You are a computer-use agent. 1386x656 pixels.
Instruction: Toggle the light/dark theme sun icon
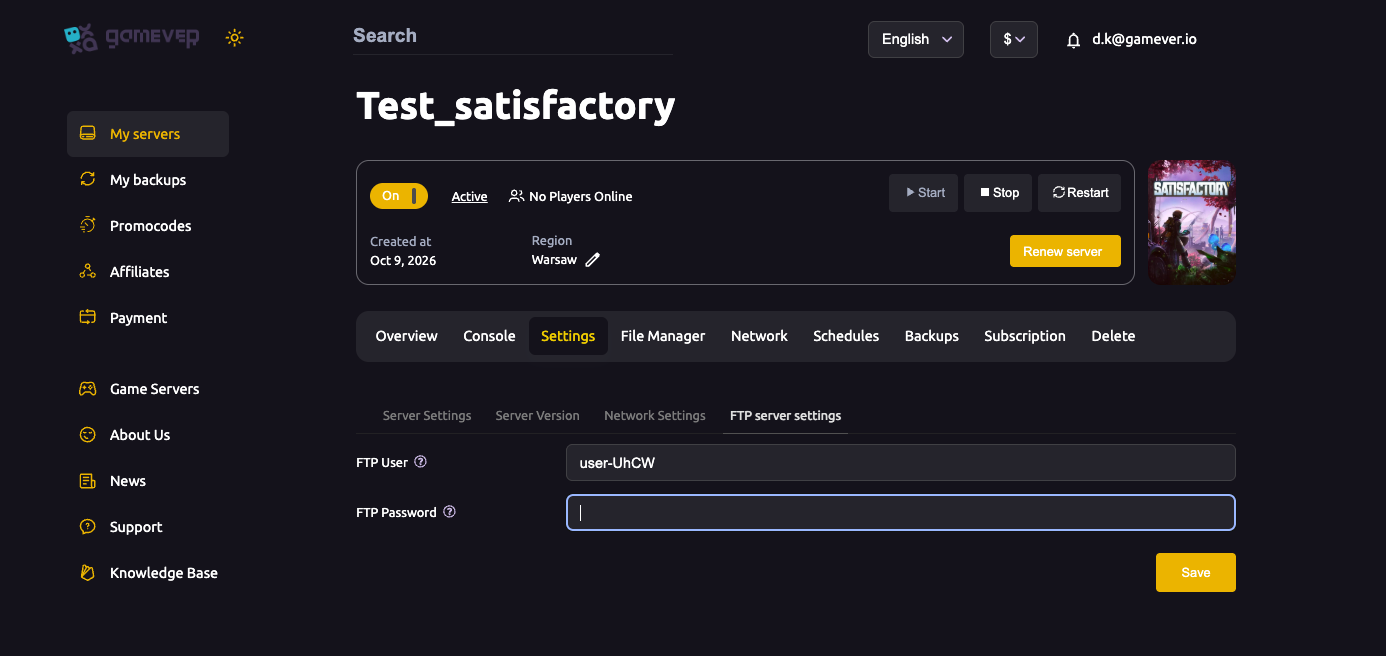point(235,38)
